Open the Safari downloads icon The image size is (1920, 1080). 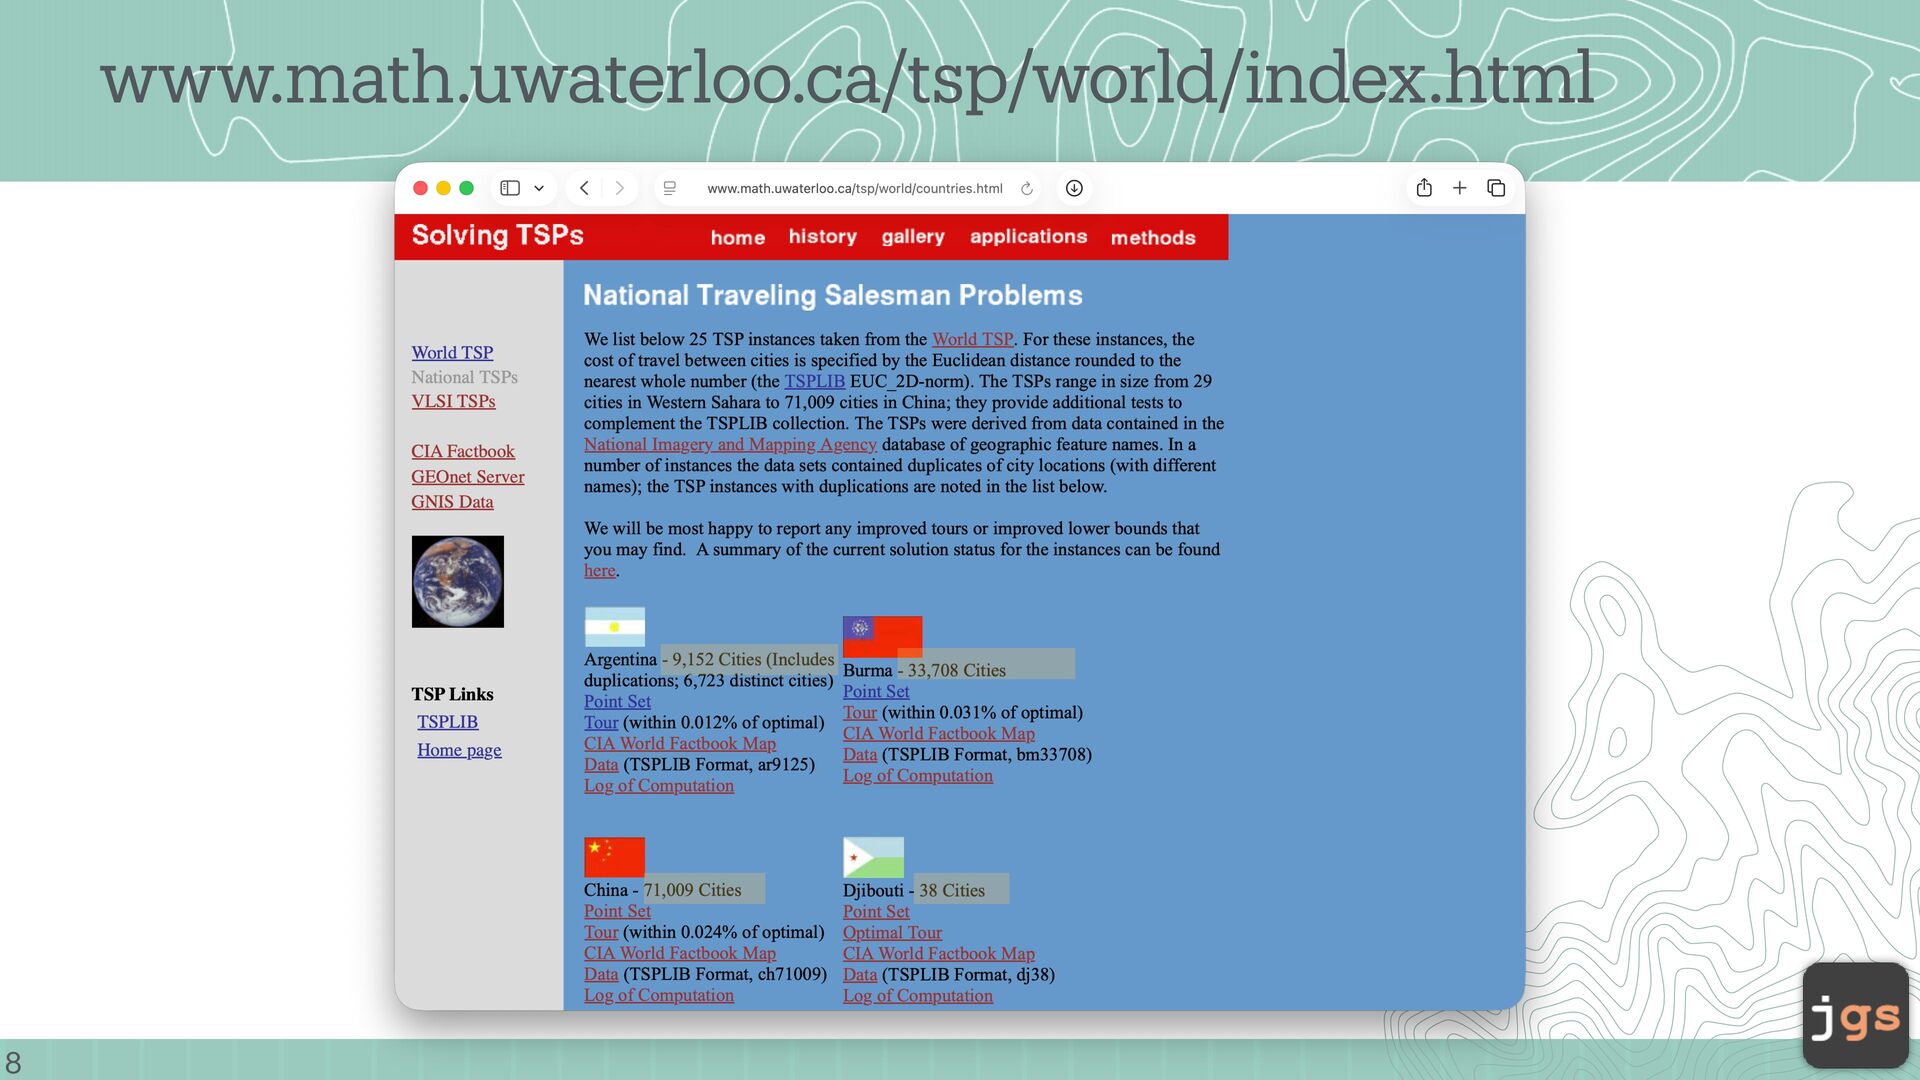click(1074, 188)
